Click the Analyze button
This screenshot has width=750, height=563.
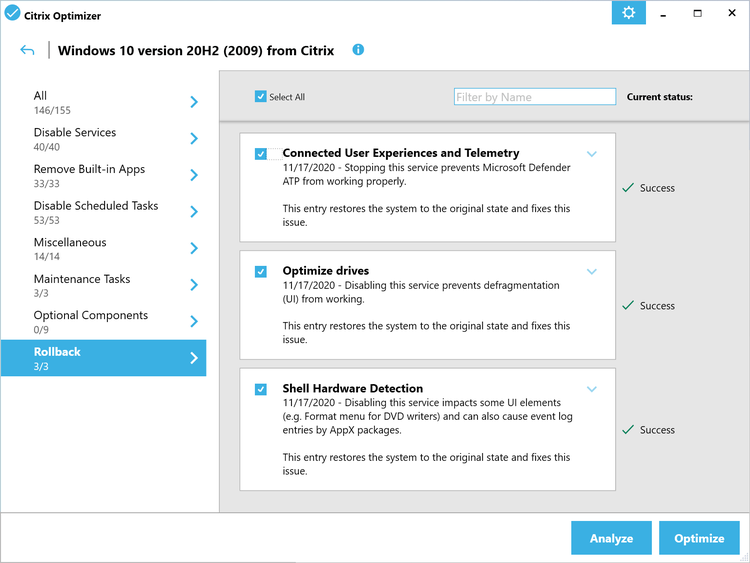coord(611,538)
